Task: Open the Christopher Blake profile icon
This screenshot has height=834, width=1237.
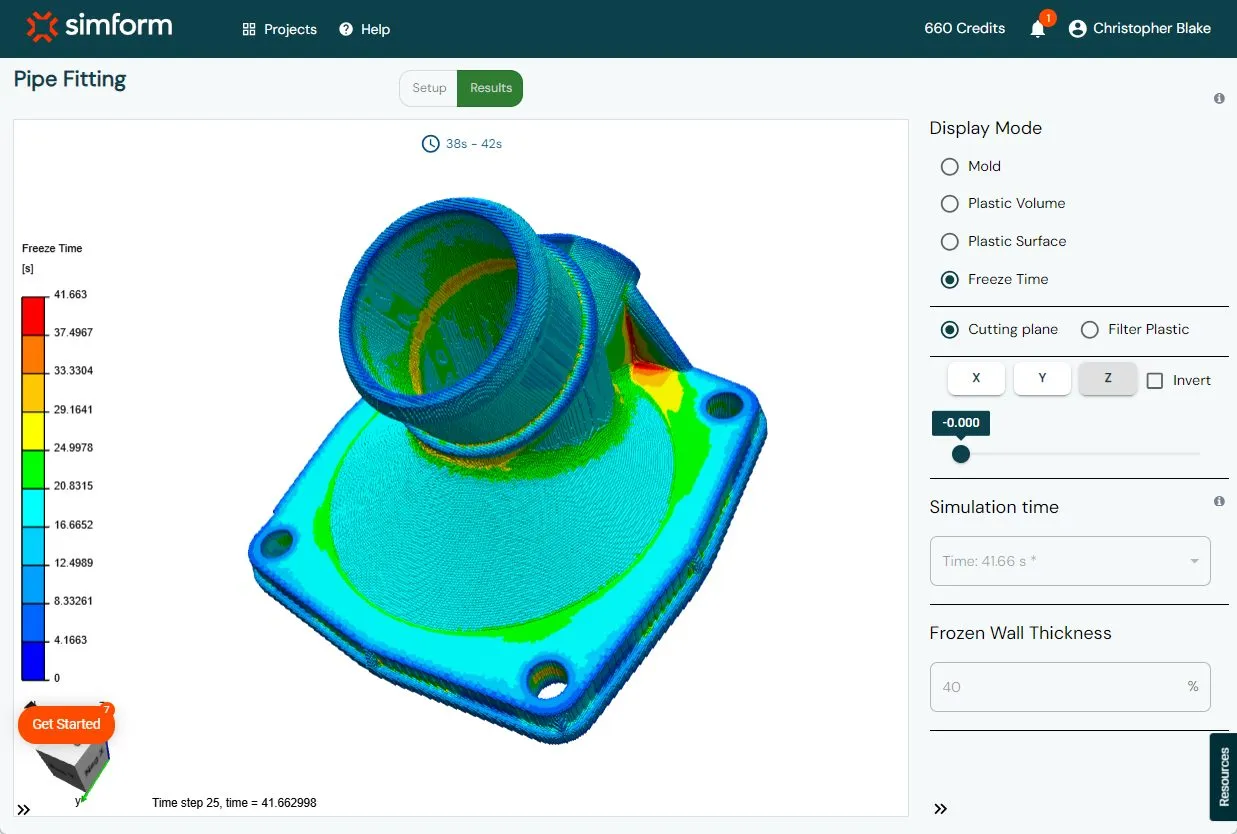Action: point(1077,29)
